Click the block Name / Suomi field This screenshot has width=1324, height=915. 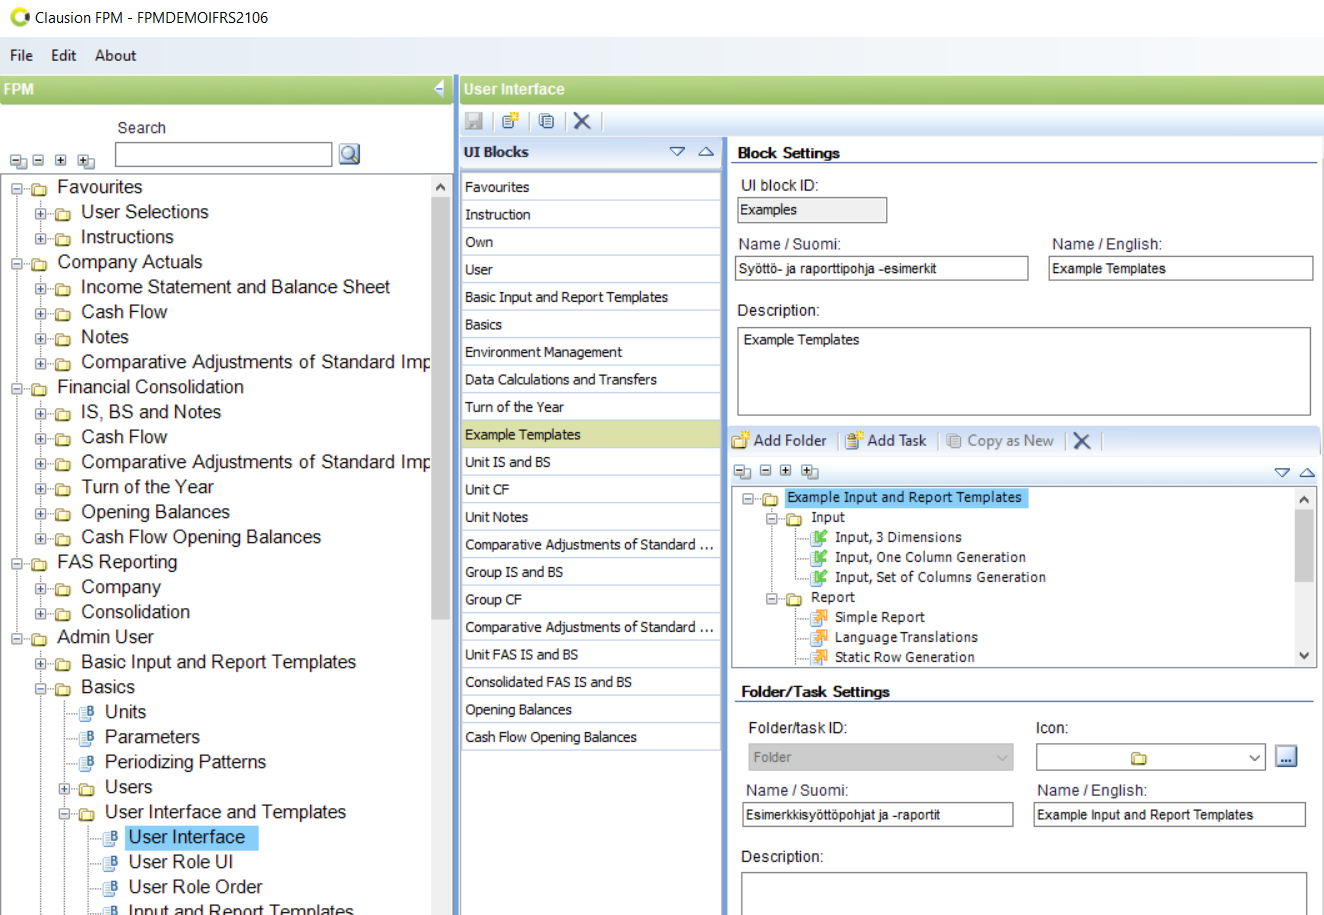click(x=882, y=268)
